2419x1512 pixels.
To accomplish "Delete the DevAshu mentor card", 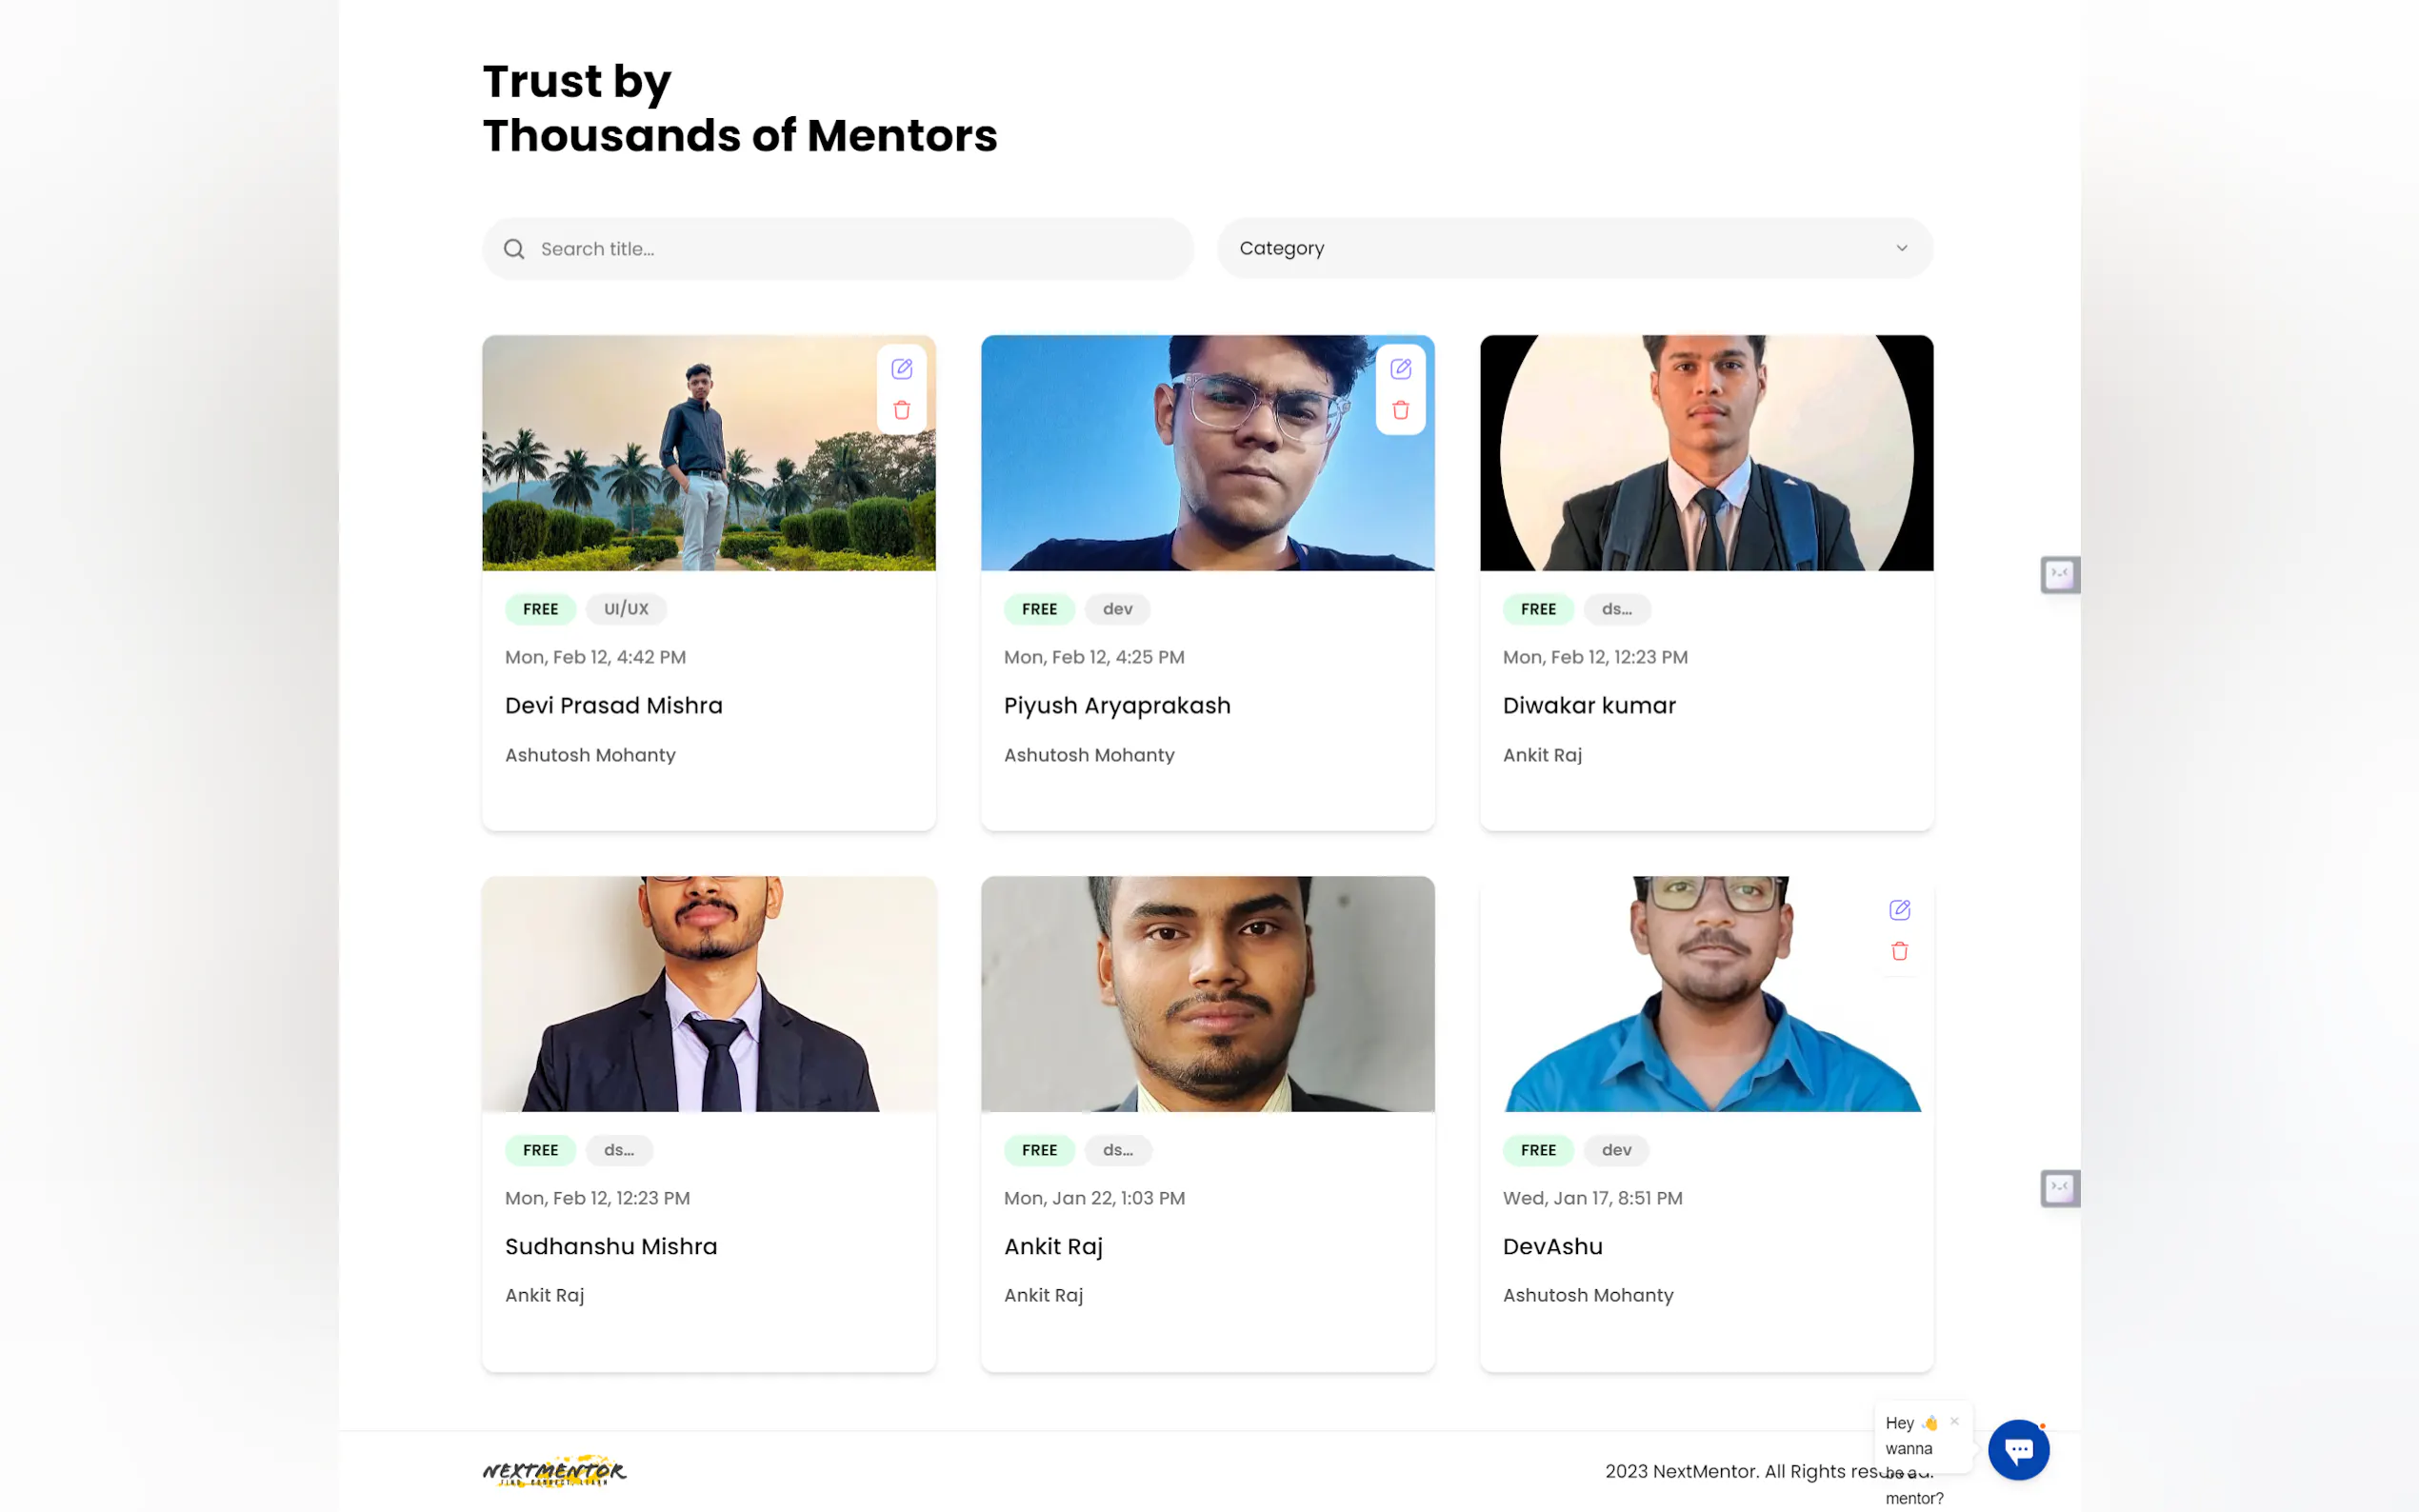I will (1899, 952).
